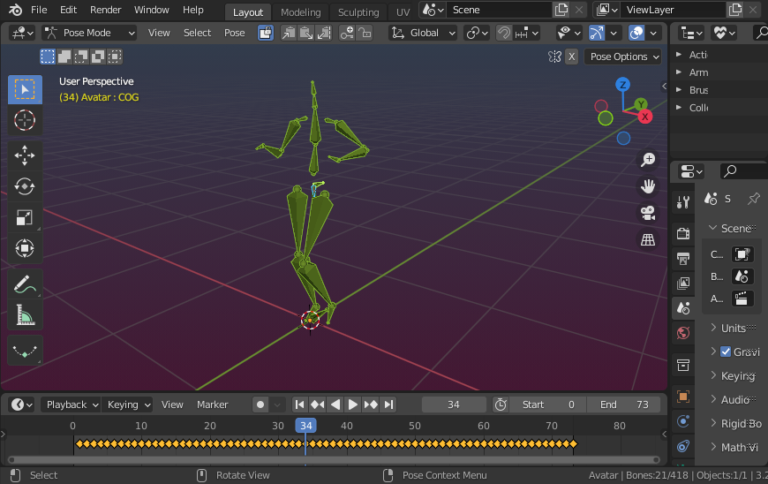Open the Pose Mode dropdown
Viewport: 768px width, 484px height.
(x=88, y=33)
